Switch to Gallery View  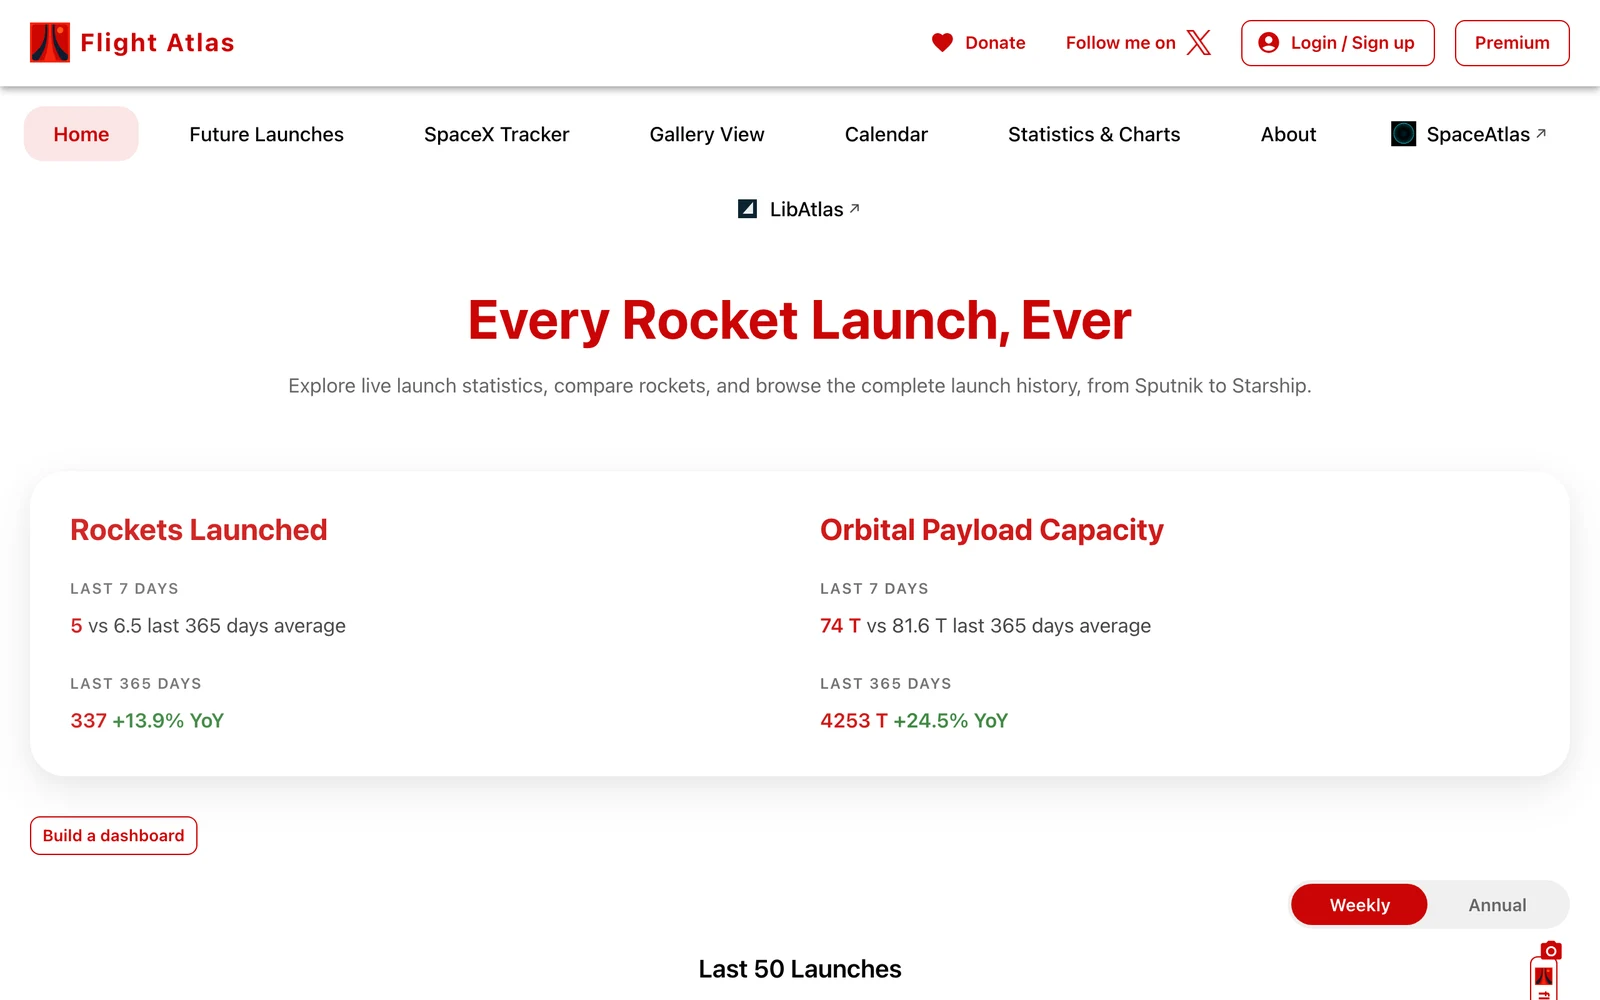click(x=707, y=134)
